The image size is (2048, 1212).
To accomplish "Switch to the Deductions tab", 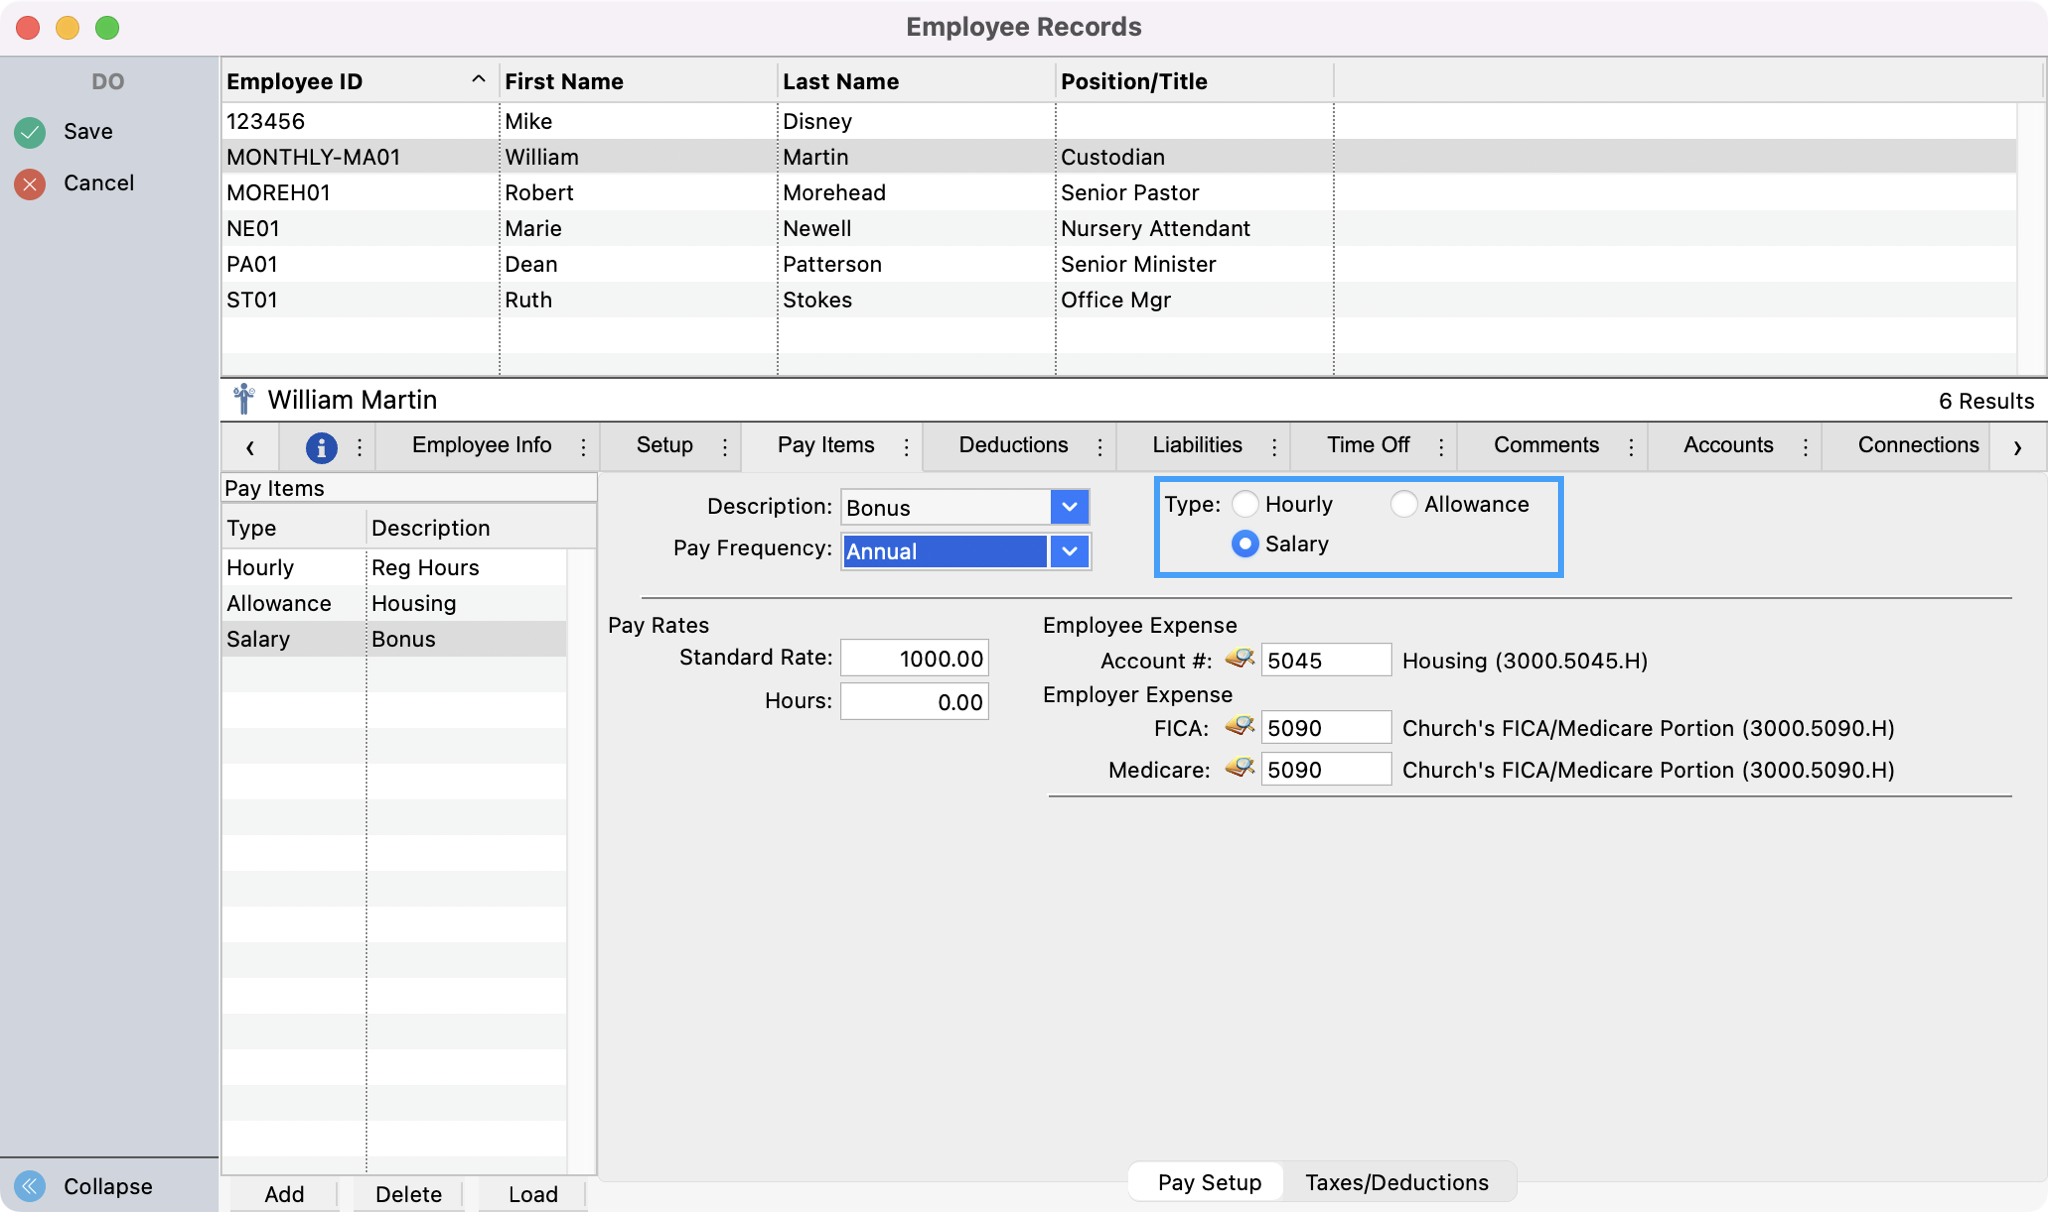I will tap(1012, 445).
